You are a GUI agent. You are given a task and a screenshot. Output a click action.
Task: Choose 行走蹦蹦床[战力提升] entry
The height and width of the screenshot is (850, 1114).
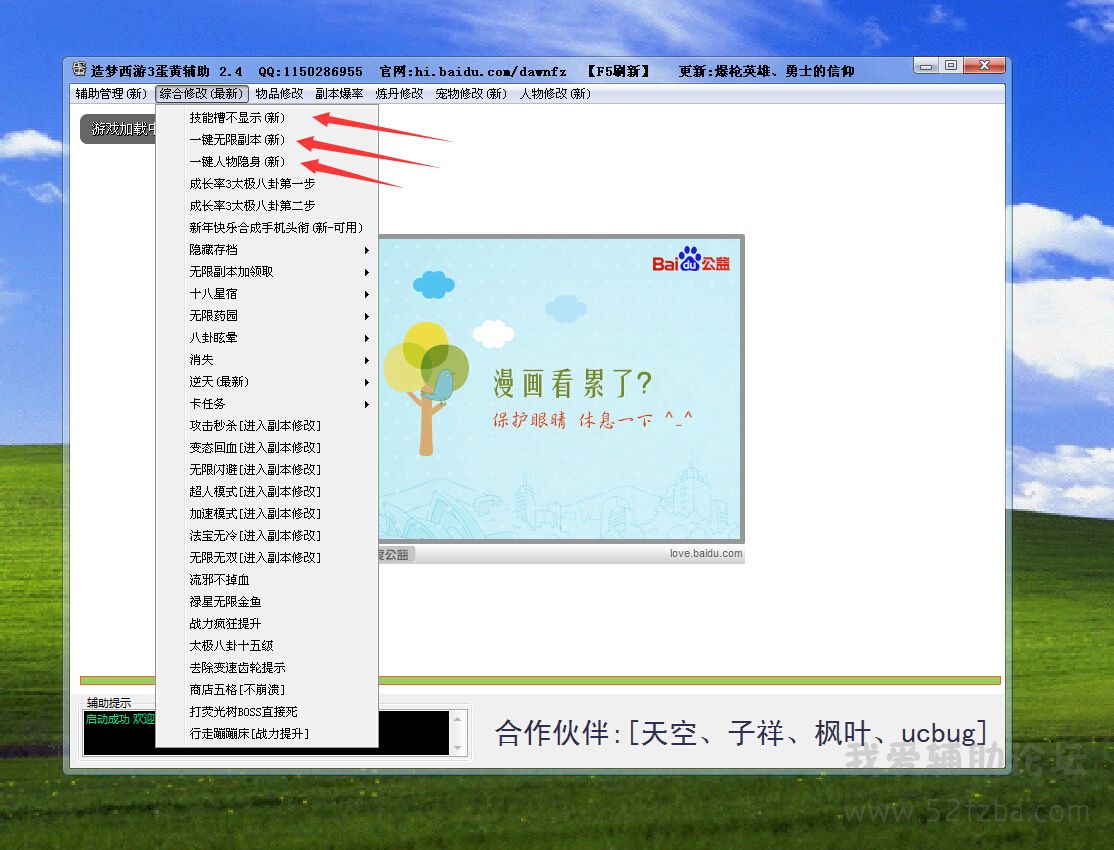click(x=266, y=734)
